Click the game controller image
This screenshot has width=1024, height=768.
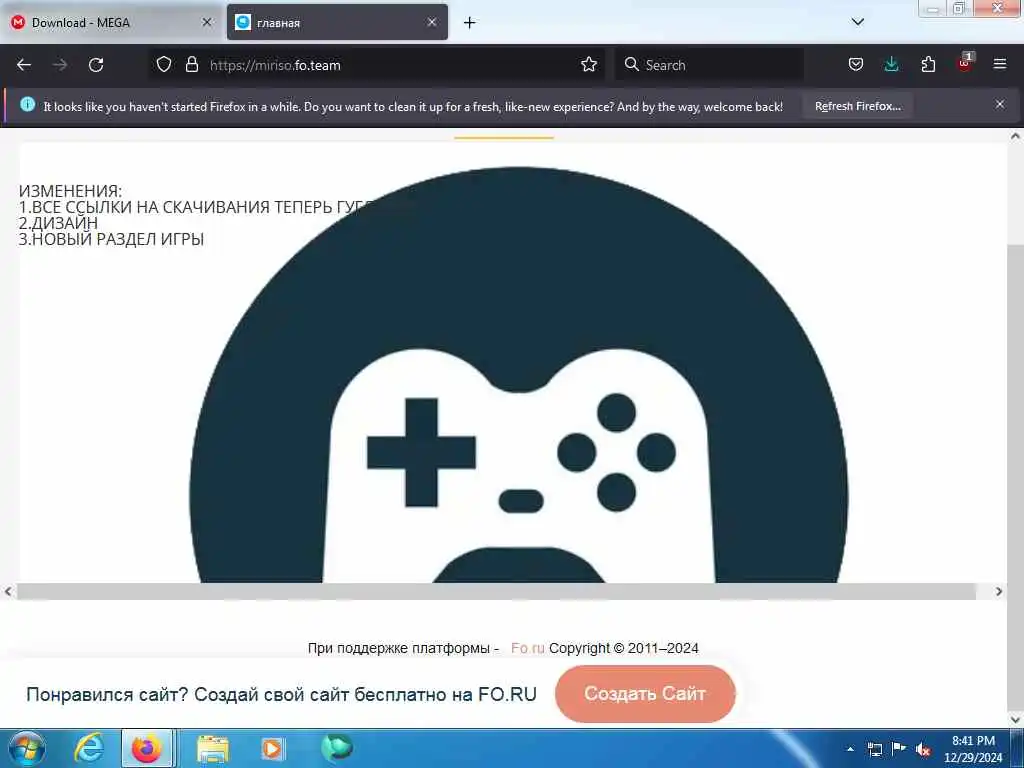click(x=519, y=375)
